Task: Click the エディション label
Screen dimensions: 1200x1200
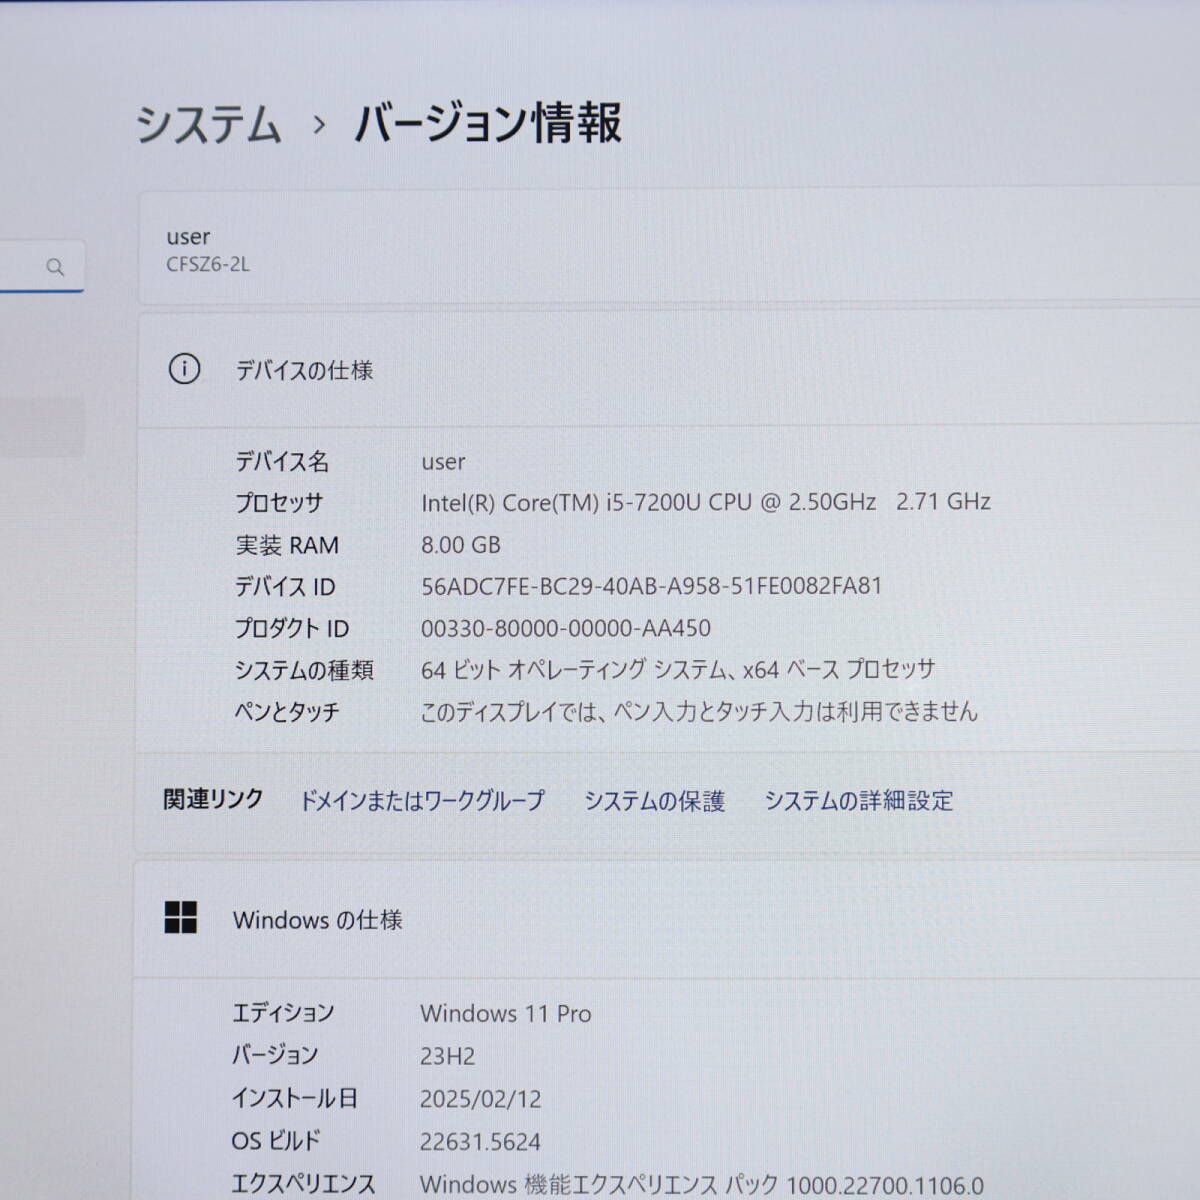Action: tap(283, 1013)
